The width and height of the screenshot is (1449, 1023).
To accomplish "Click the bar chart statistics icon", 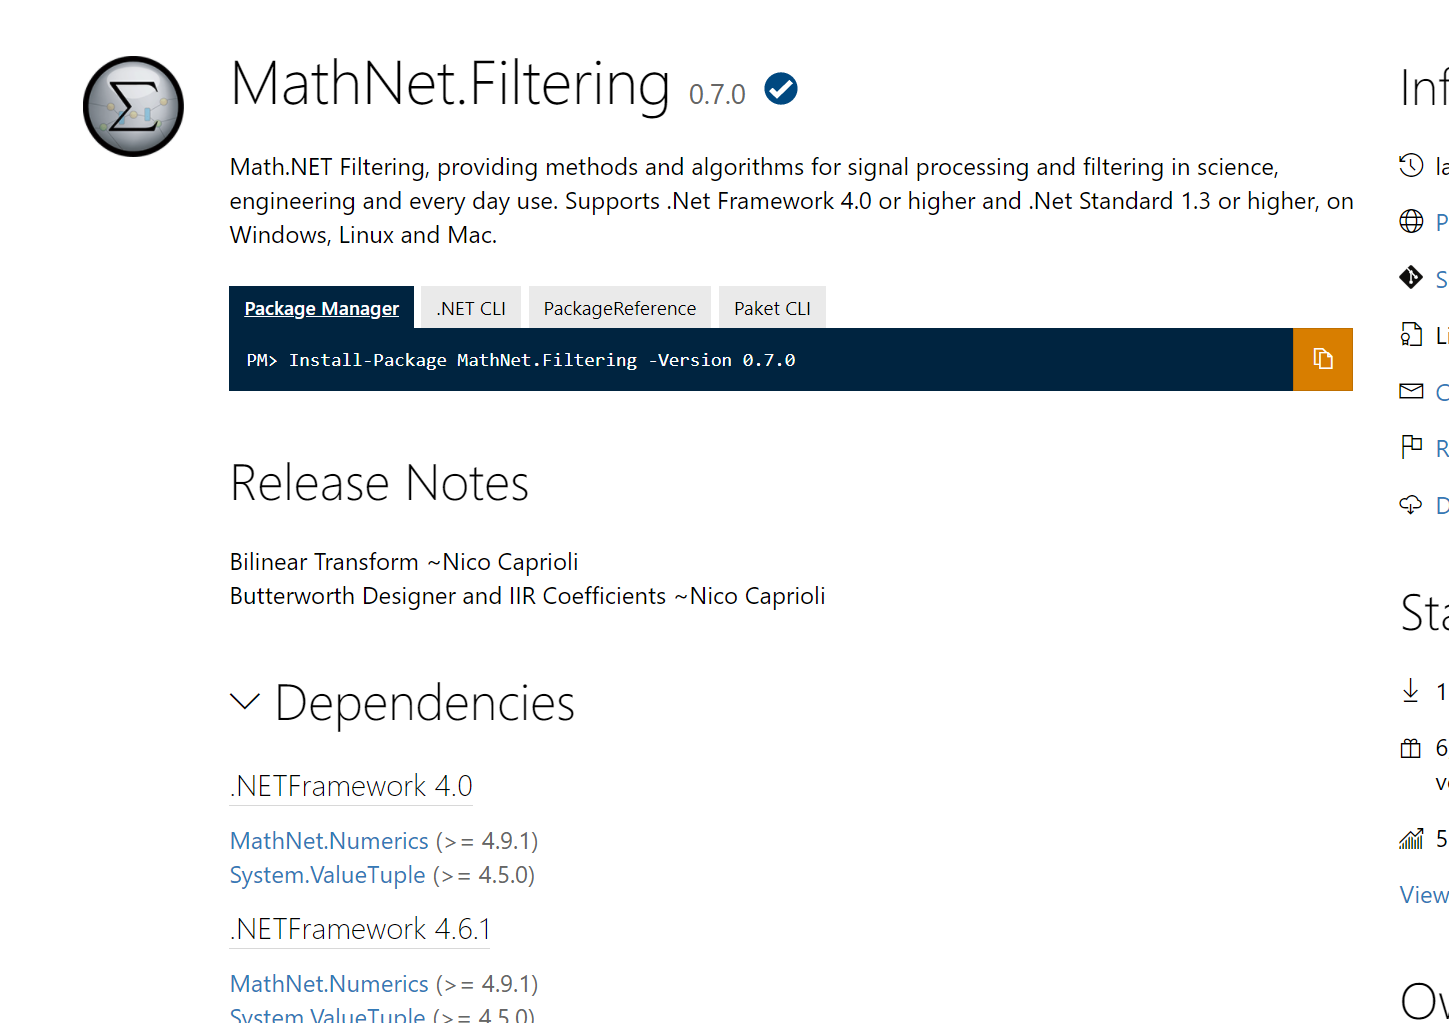I will coord(1411,838).
